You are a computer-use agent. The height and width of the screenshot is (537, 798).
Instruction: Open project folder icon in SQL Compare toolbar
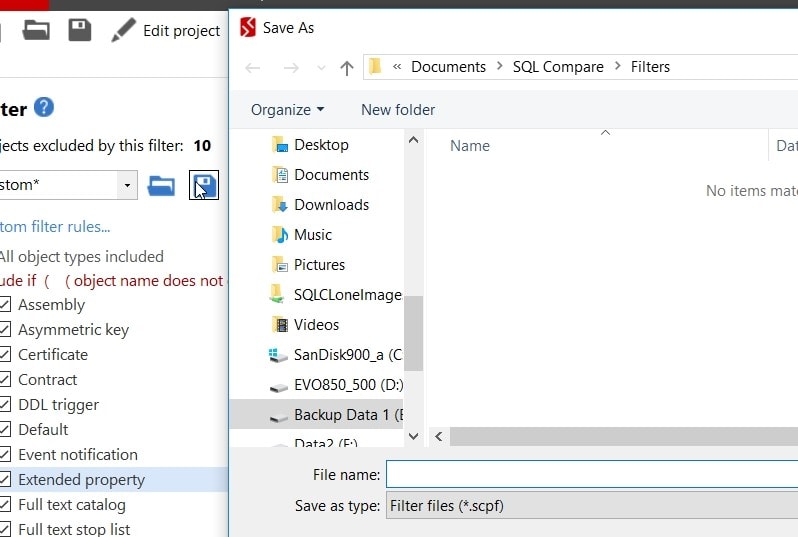(36, 30)
